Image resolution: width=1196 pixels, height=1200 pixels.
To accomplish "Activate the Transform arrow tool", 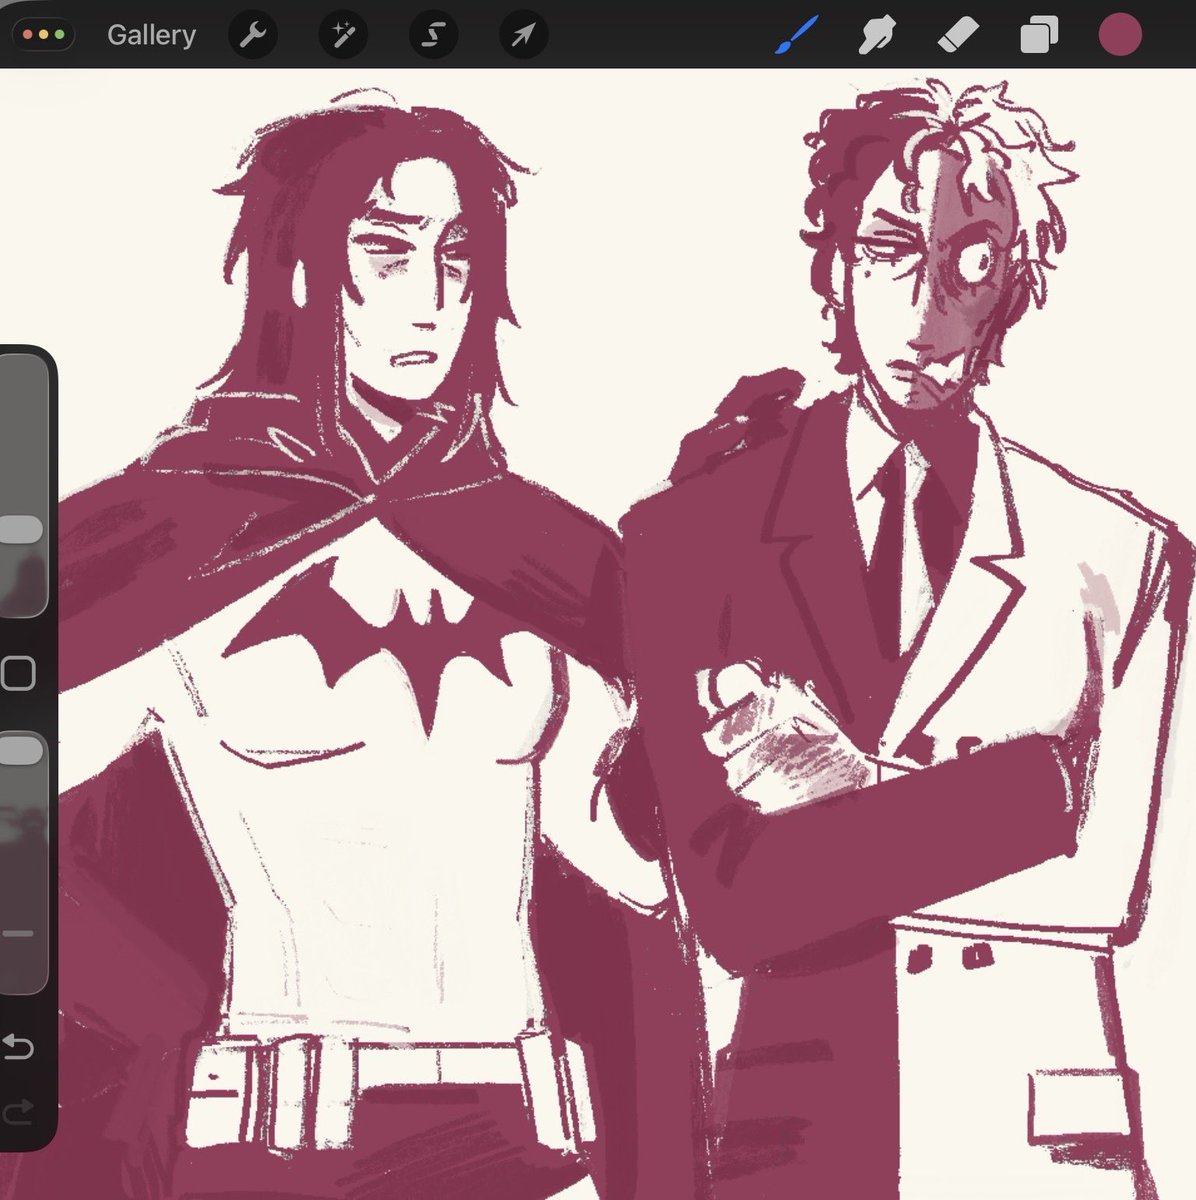I will click(x=523, y=36).
